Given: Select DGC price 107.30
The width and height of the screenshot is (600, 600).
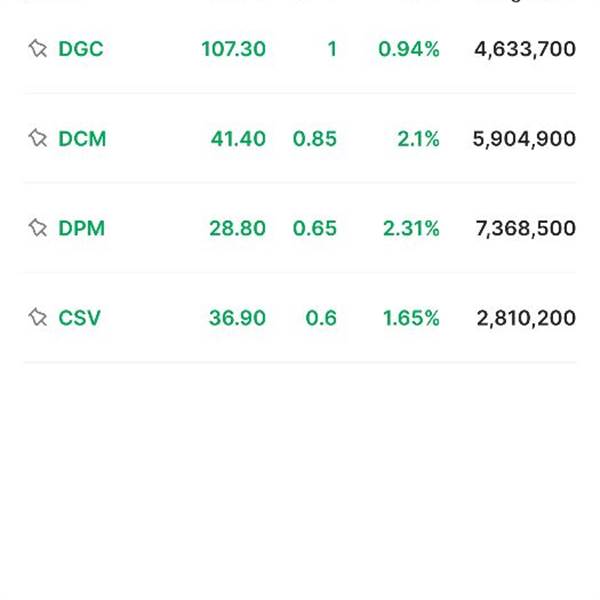Looking at the screenshot, I should pyautogui.click(x=233, y=49).
